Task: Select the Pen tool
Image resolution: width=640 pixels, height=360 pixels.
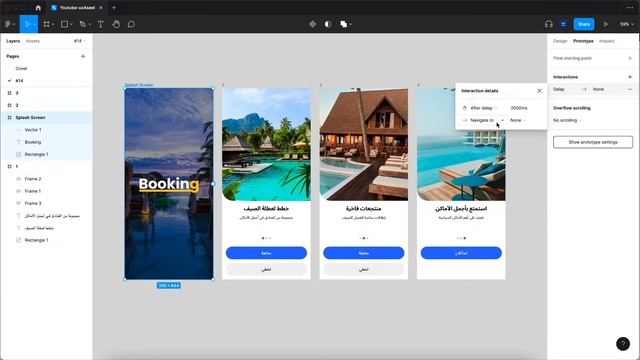Action: [x=83, y=24]
